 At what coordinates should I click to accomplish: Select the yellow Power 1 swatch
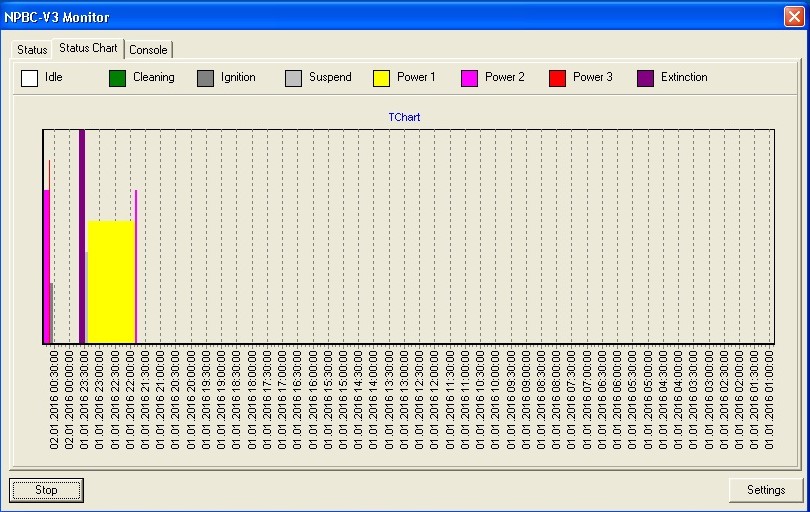[382, 78]
